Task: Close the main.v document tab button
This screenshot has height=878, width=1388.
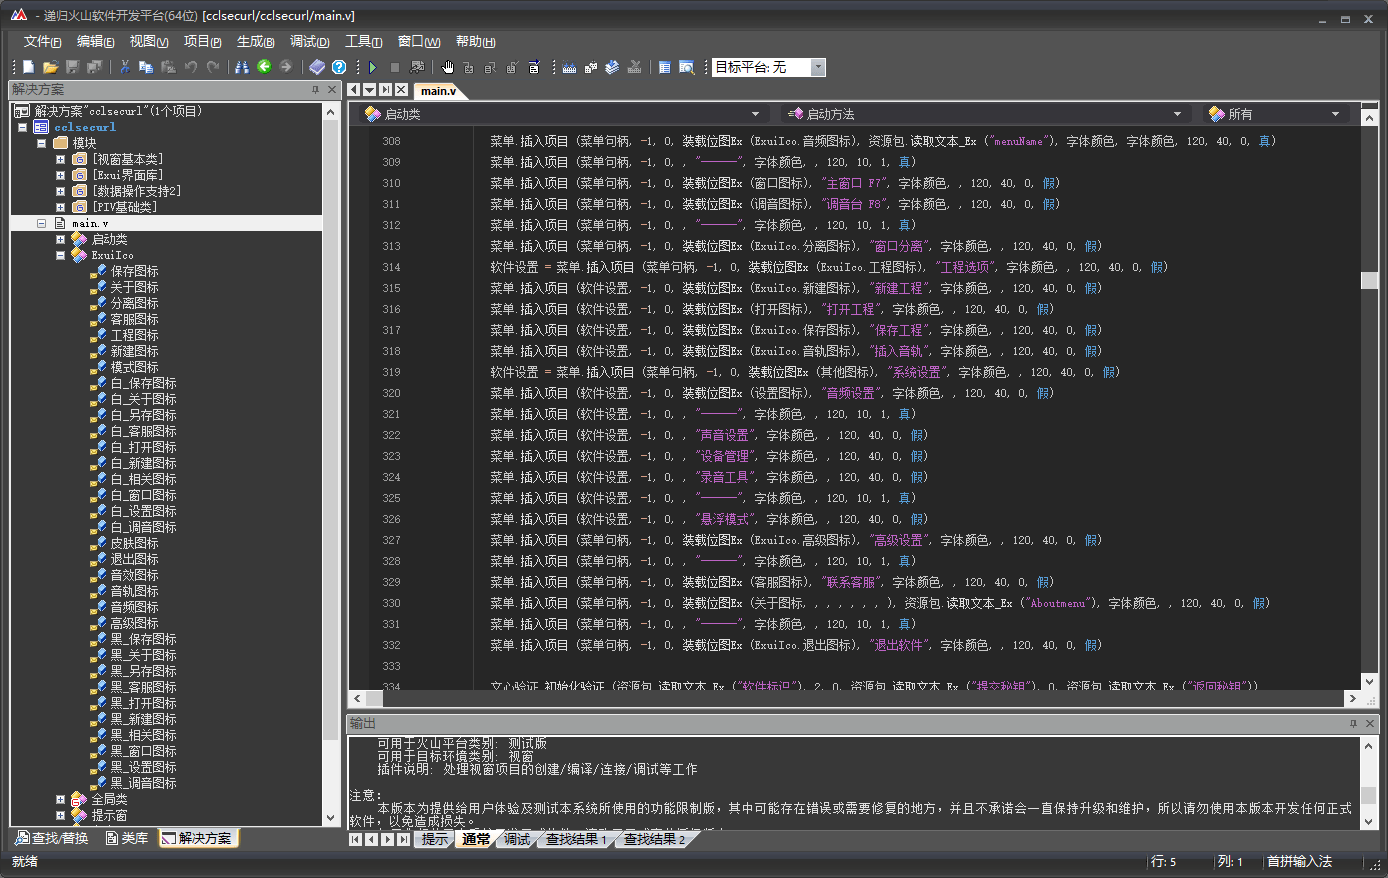Action: [x=401, y=90]
